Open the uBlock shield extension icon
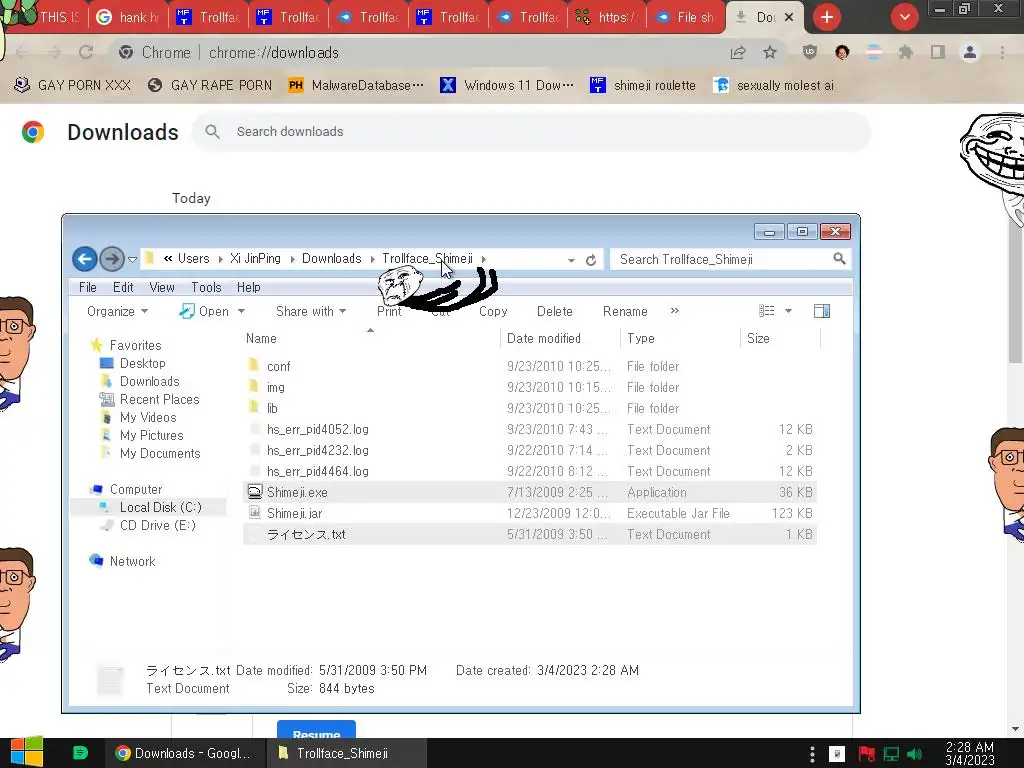Viewport: 1024px width, 768px height. [810, 52]
